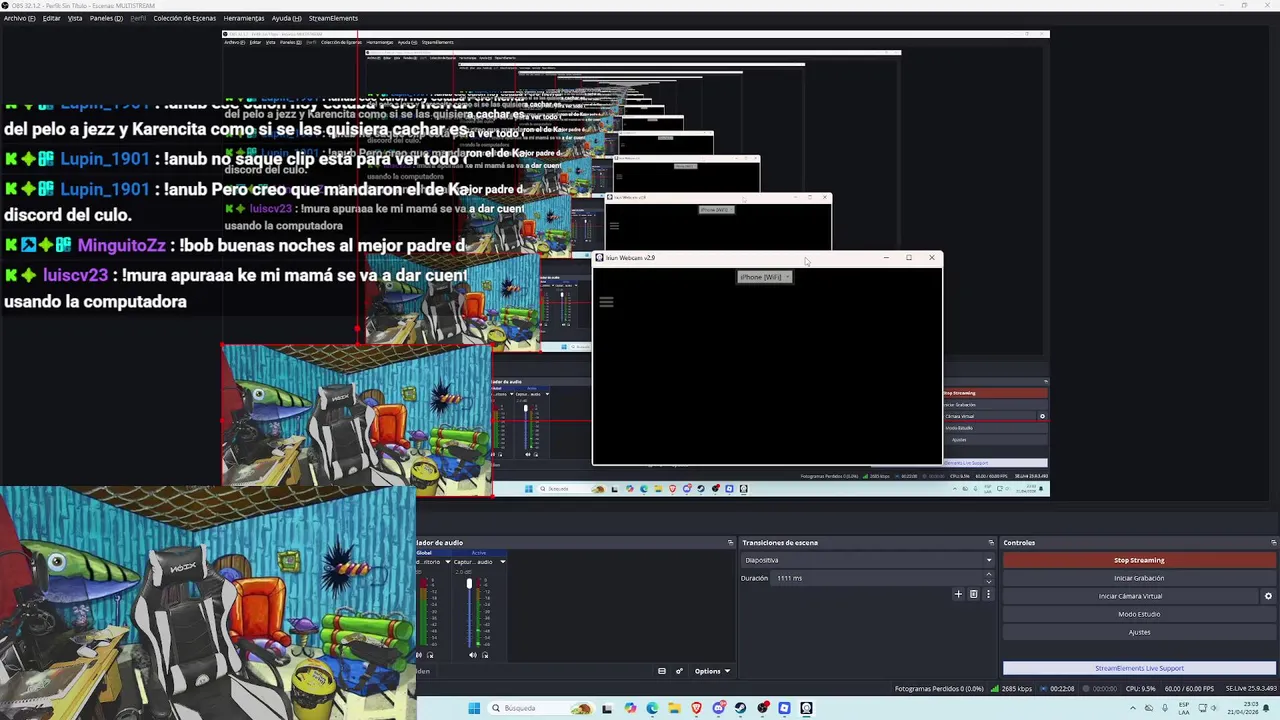This screenshot has height=720, width=1280.
Task: Open transition properties three-dots menu
Action: [x=988, y=594]
